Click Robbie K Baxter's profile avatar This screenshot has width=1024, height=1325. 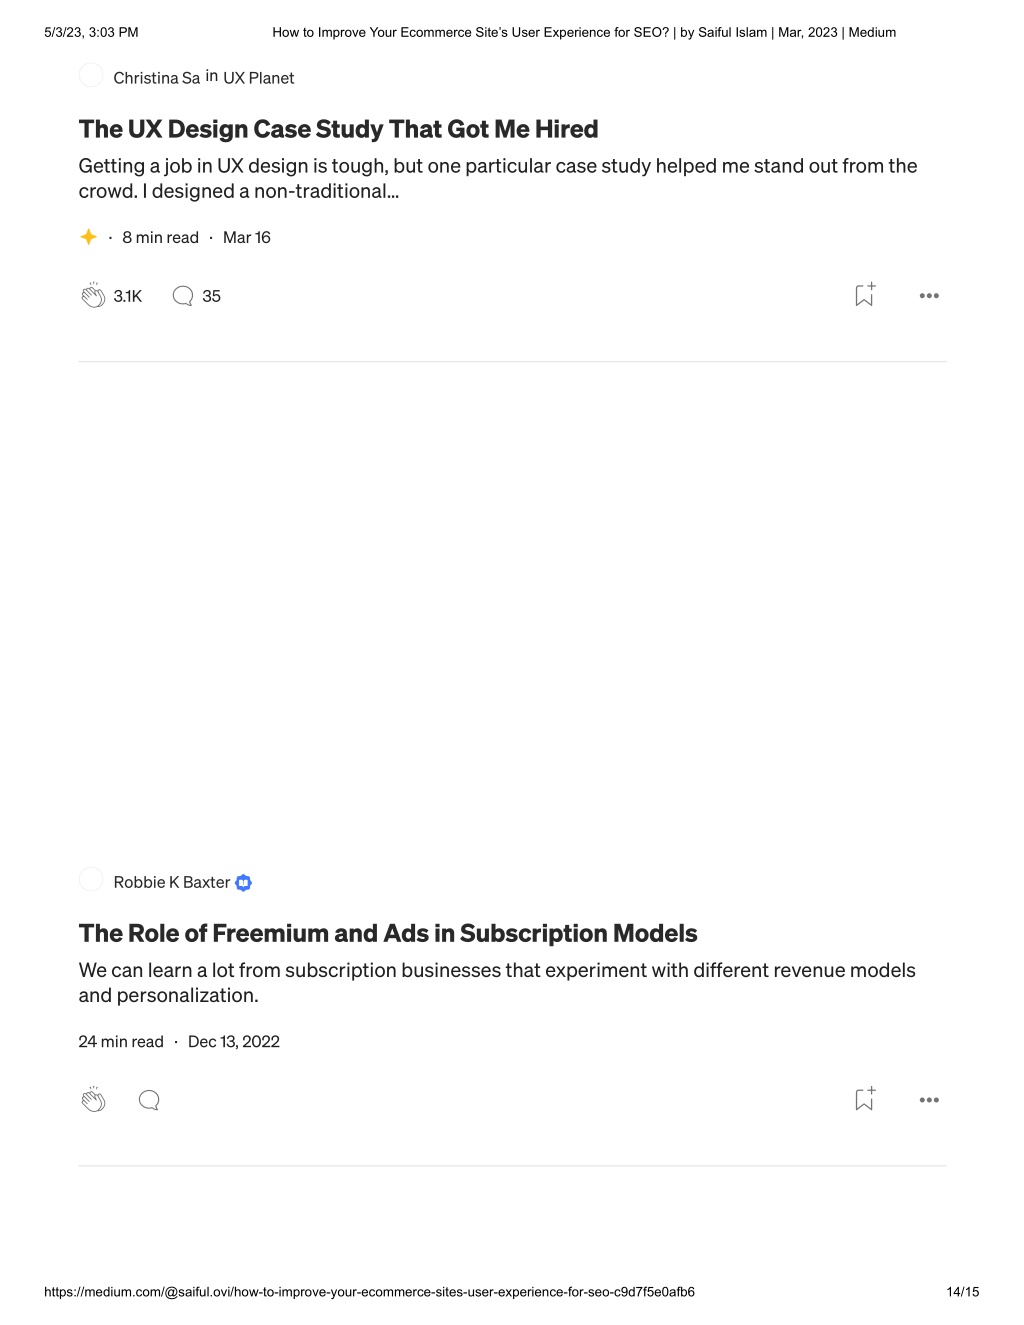click(91, 879)
